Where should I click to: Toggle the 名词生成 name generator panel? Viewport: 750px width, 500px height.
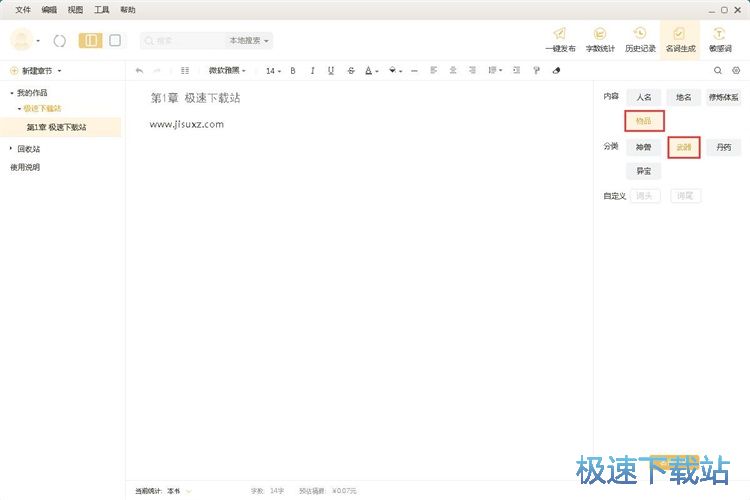[680, 40]
